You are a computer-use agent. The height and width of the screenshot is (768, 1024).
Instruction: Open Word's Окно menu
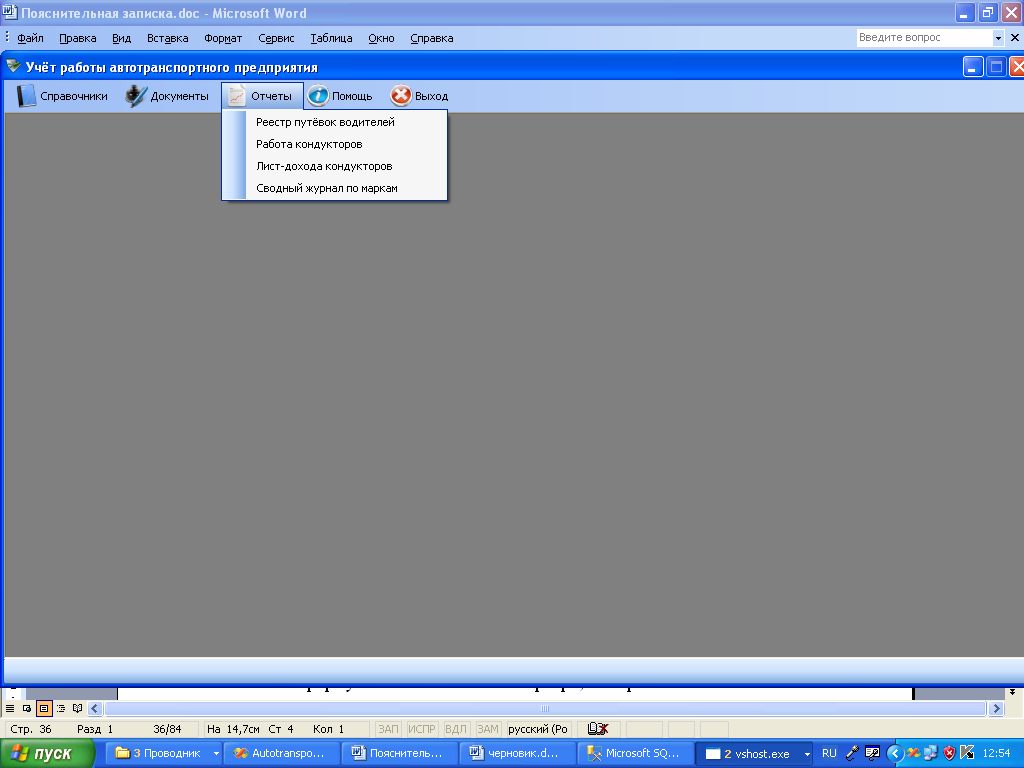(x=381, y=38)
